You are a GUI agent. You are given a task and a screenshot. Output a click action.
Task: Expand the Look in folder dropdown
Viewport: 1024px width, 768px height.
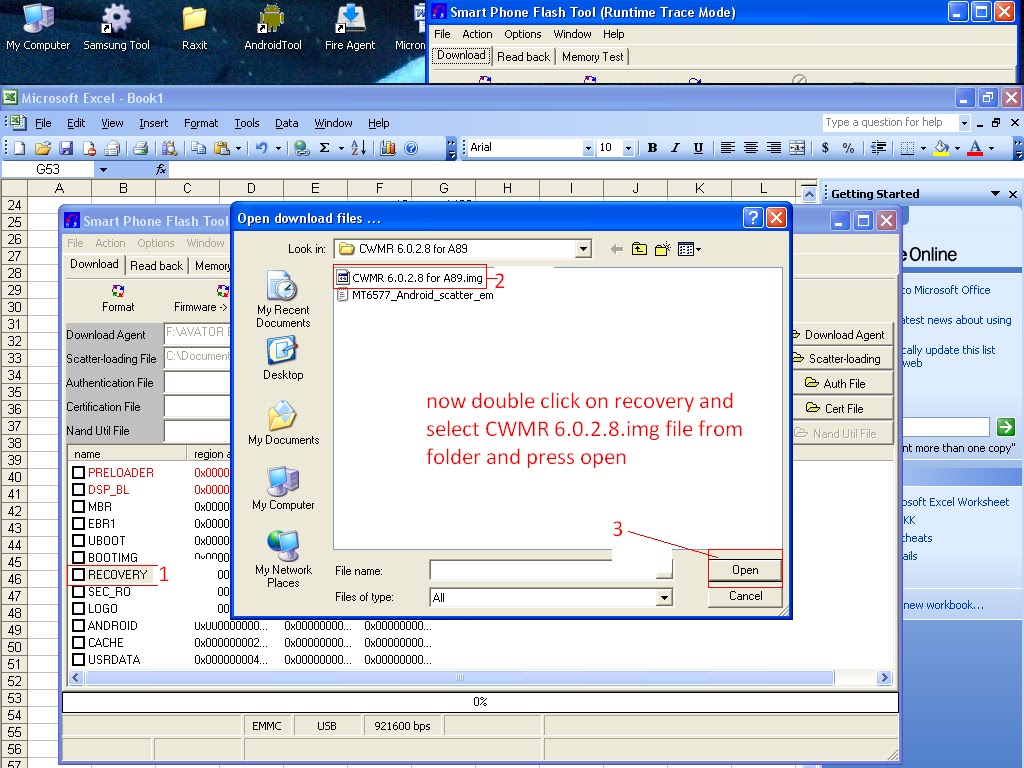click(583, 249)
